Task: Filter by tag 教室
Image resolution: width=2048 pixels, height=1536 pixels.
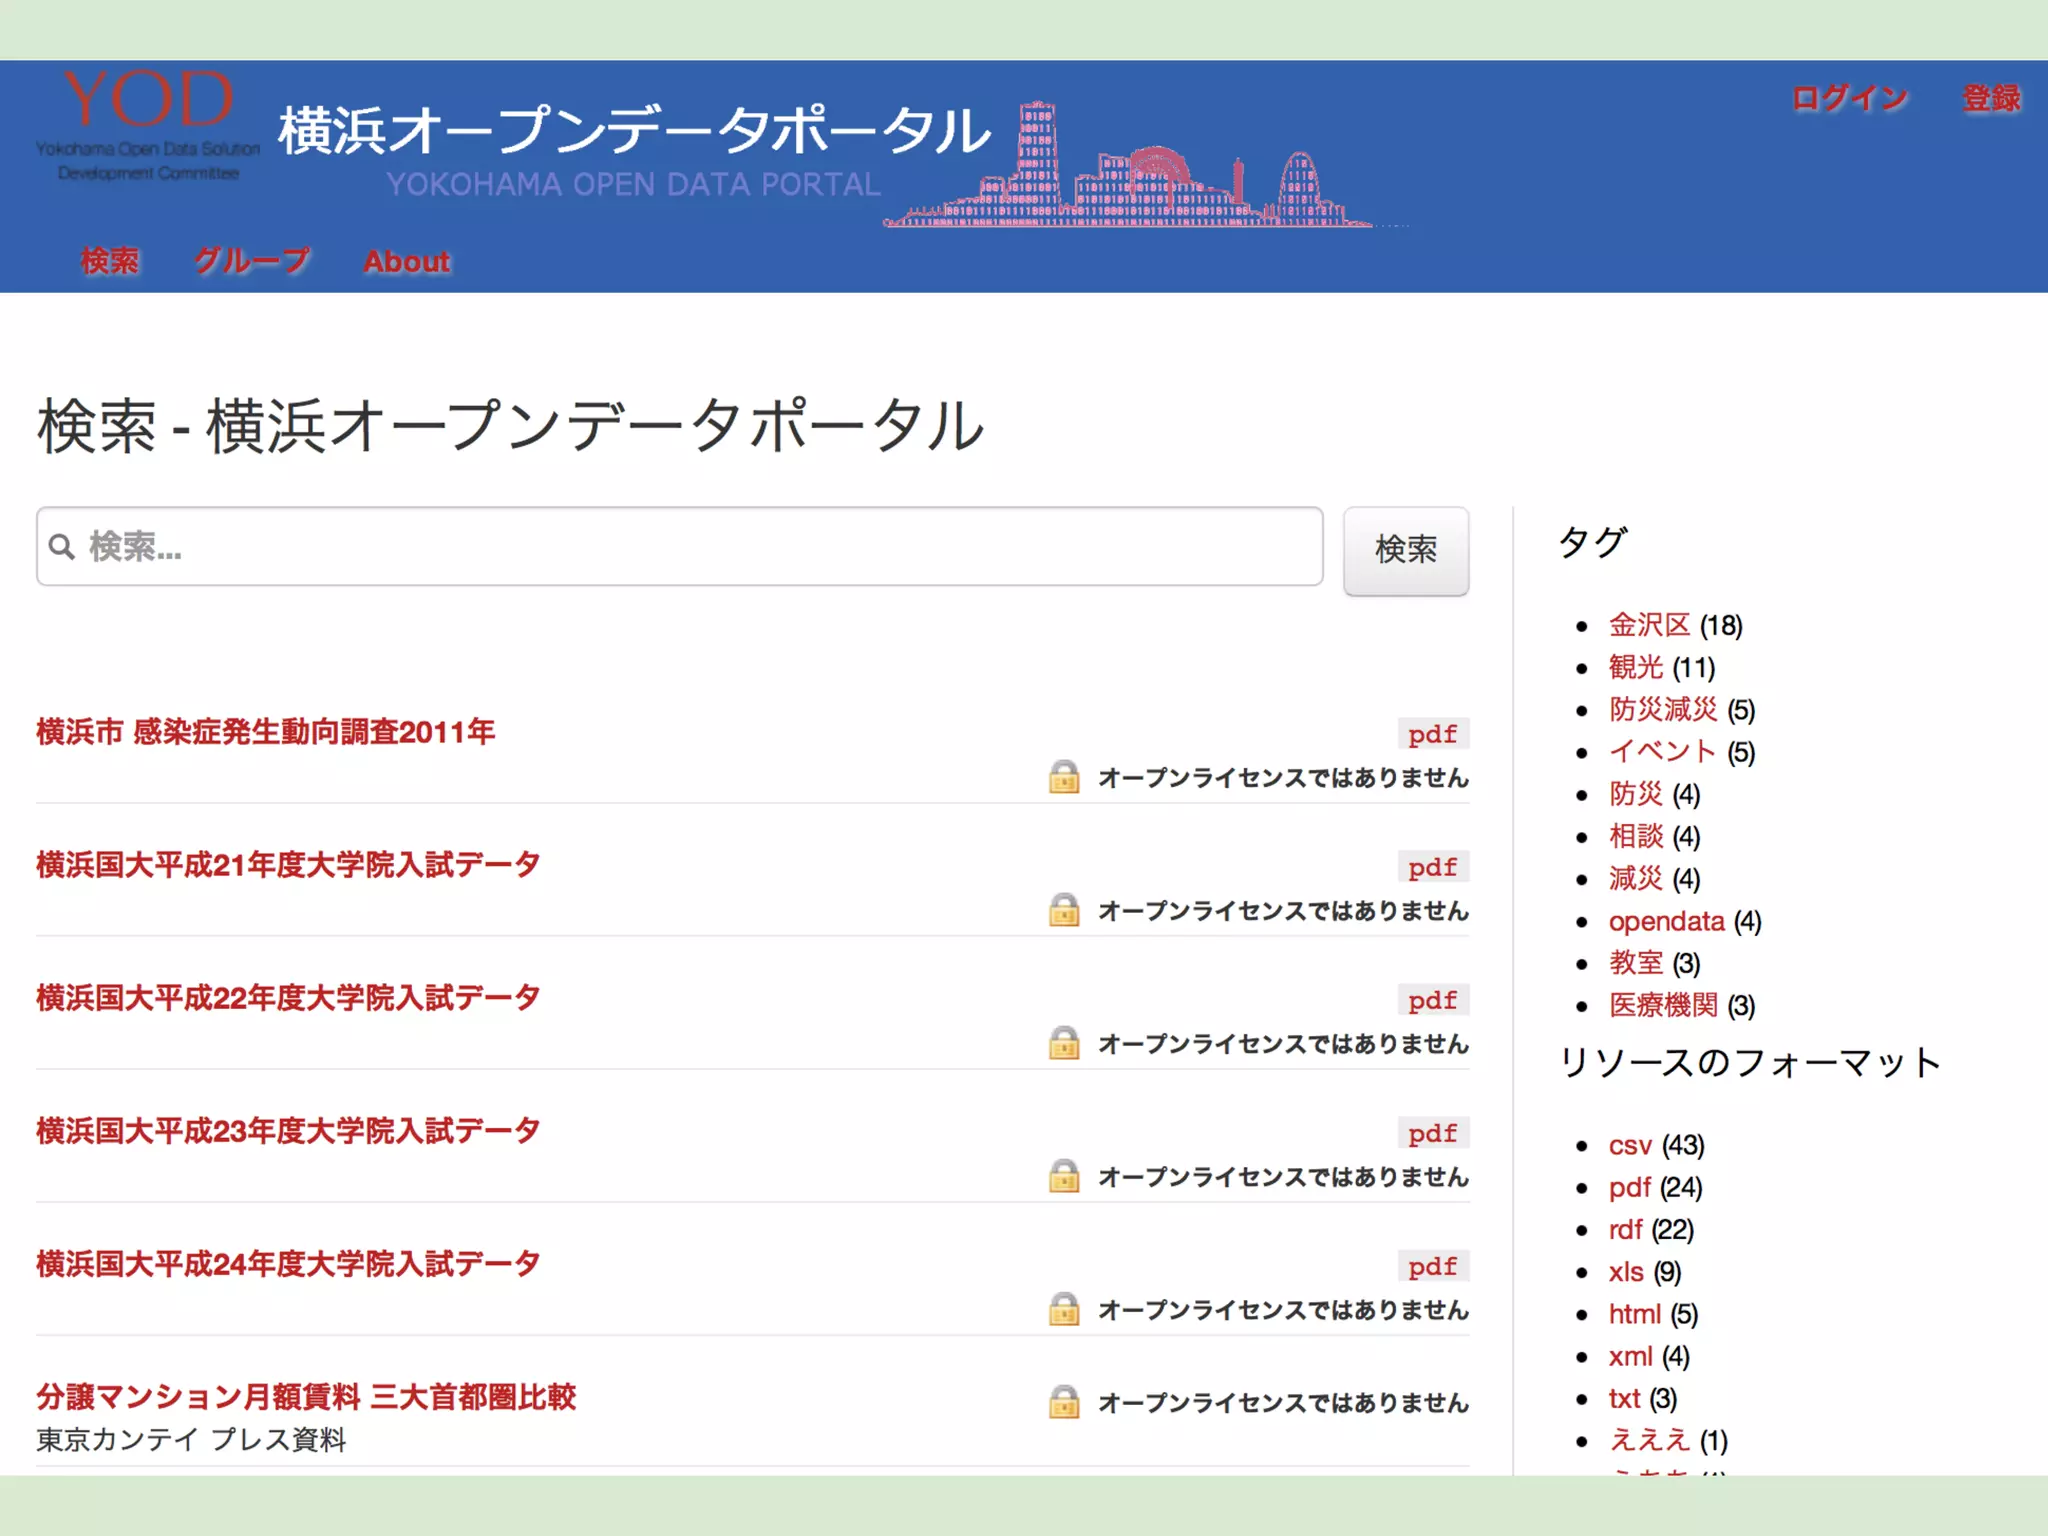Action: click(1636, 963)
